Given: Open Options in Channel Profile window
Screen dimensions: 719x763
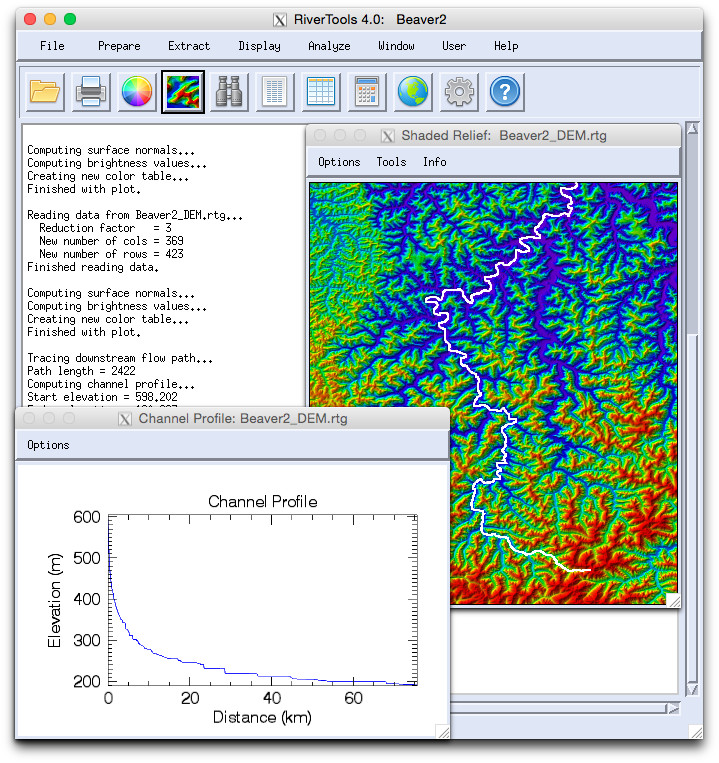Looking at the screenshot, I should click(x=48, y=445).
